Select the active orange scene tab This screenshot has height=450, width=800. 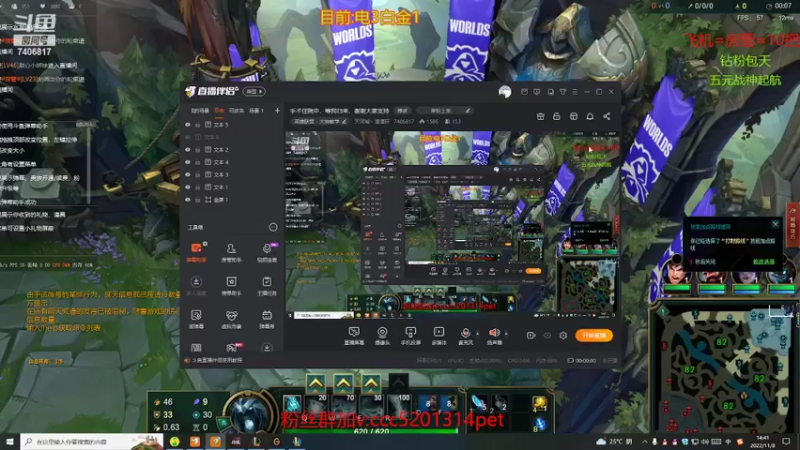tap(219, 110)
